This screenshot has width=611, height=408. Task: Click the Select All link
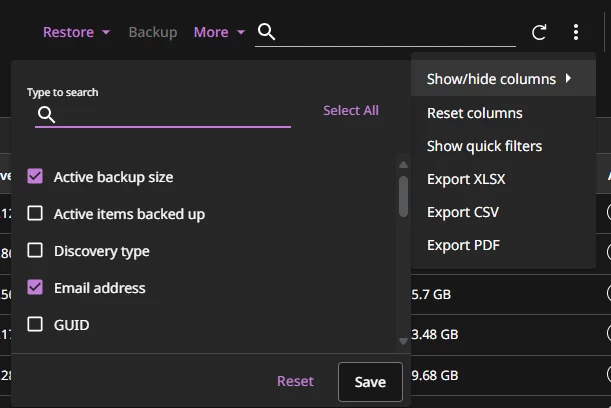pyautogui.click(x=350, y=111)
